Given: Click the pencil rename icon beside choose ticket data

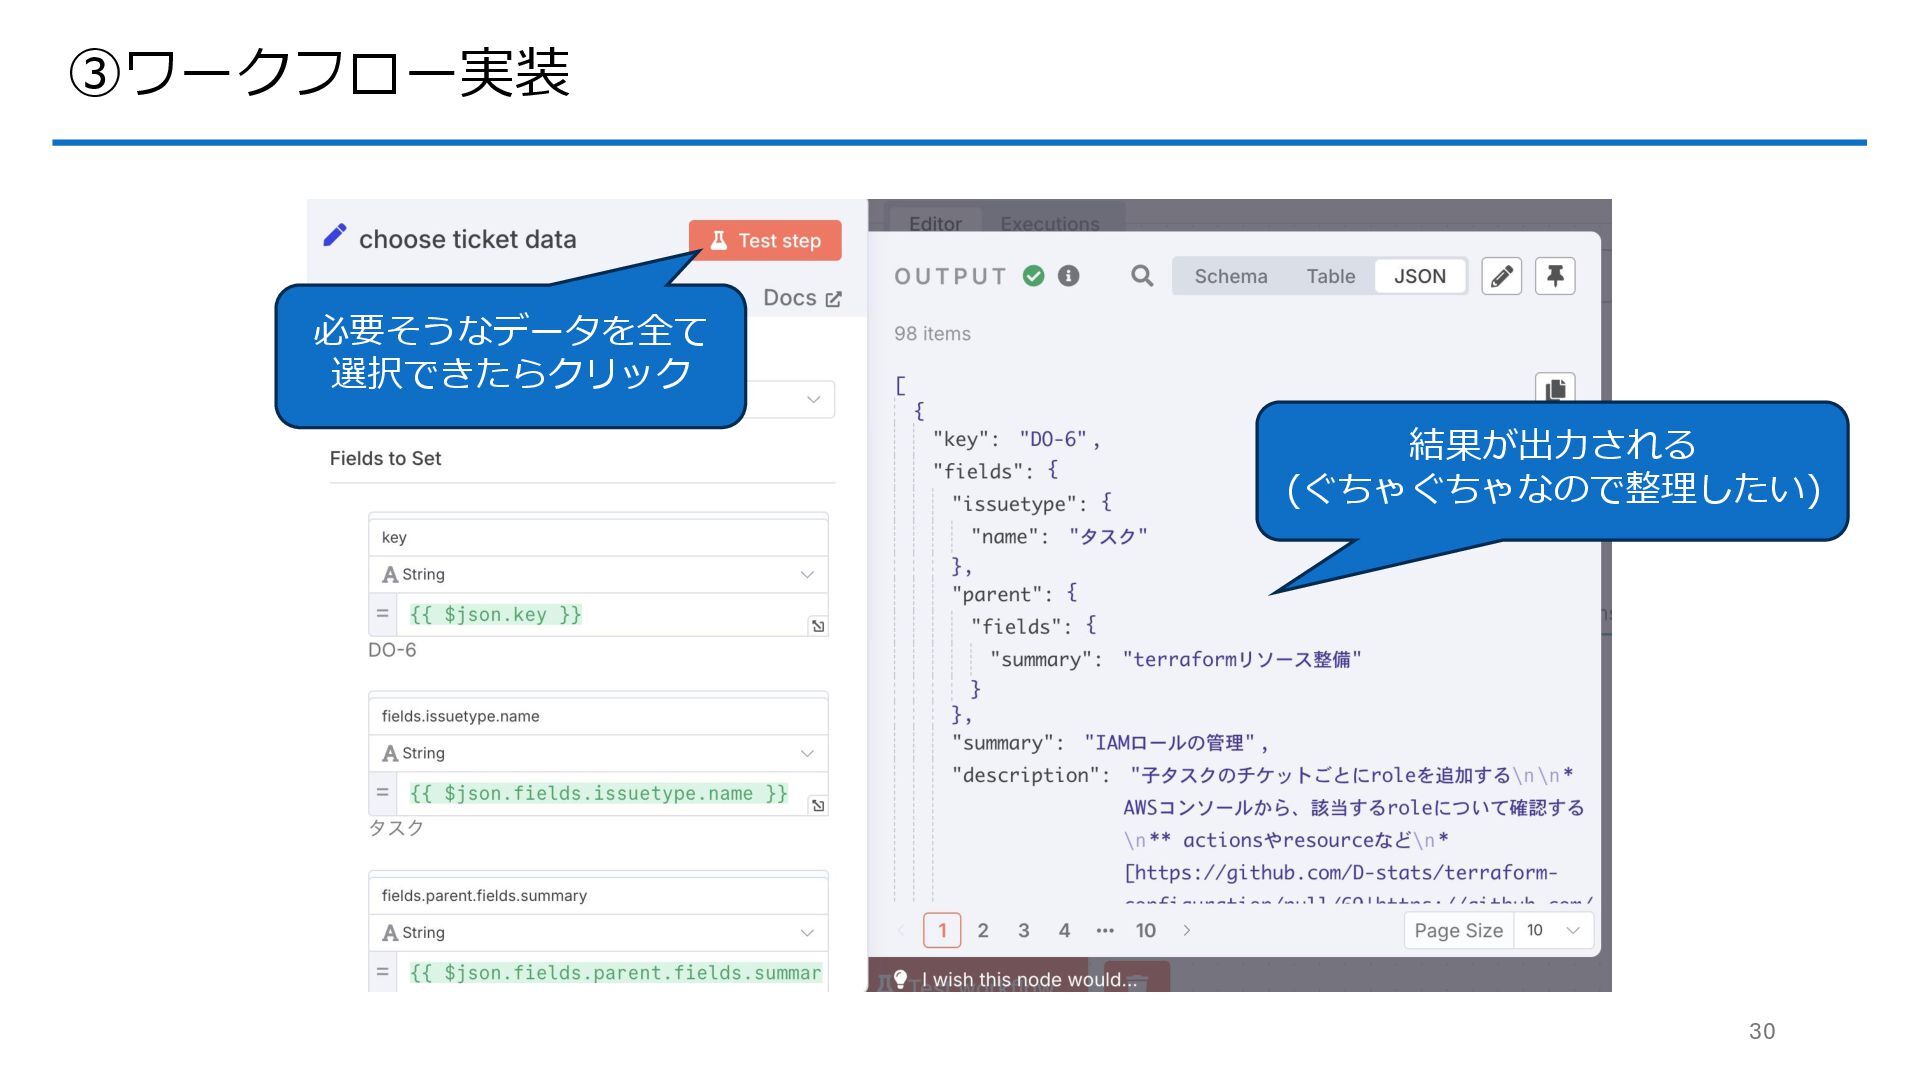Looking at the screenshot, I should [x=335, y=236].
